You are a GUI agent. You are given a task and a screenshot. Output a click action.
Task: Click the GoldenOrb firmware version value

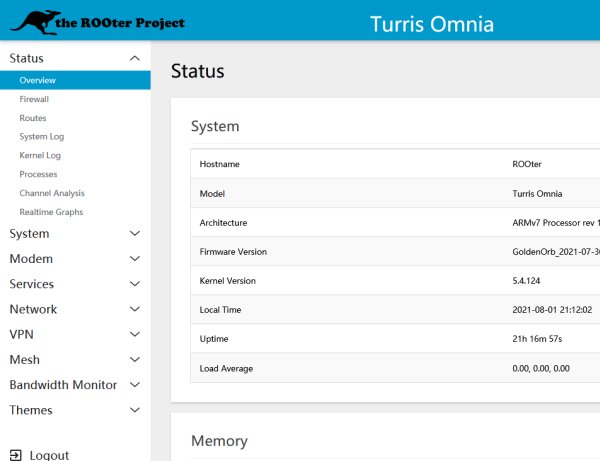556,252
